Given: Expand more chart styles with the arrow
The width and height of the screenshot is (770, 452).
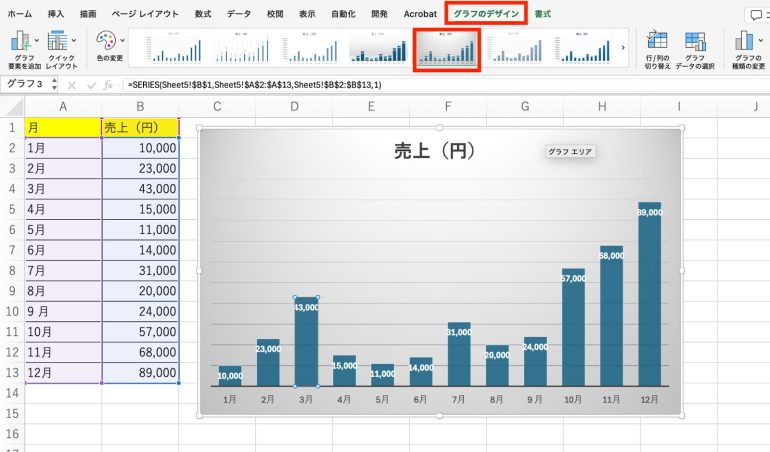Looking at the screenshot, I should 623,48.
